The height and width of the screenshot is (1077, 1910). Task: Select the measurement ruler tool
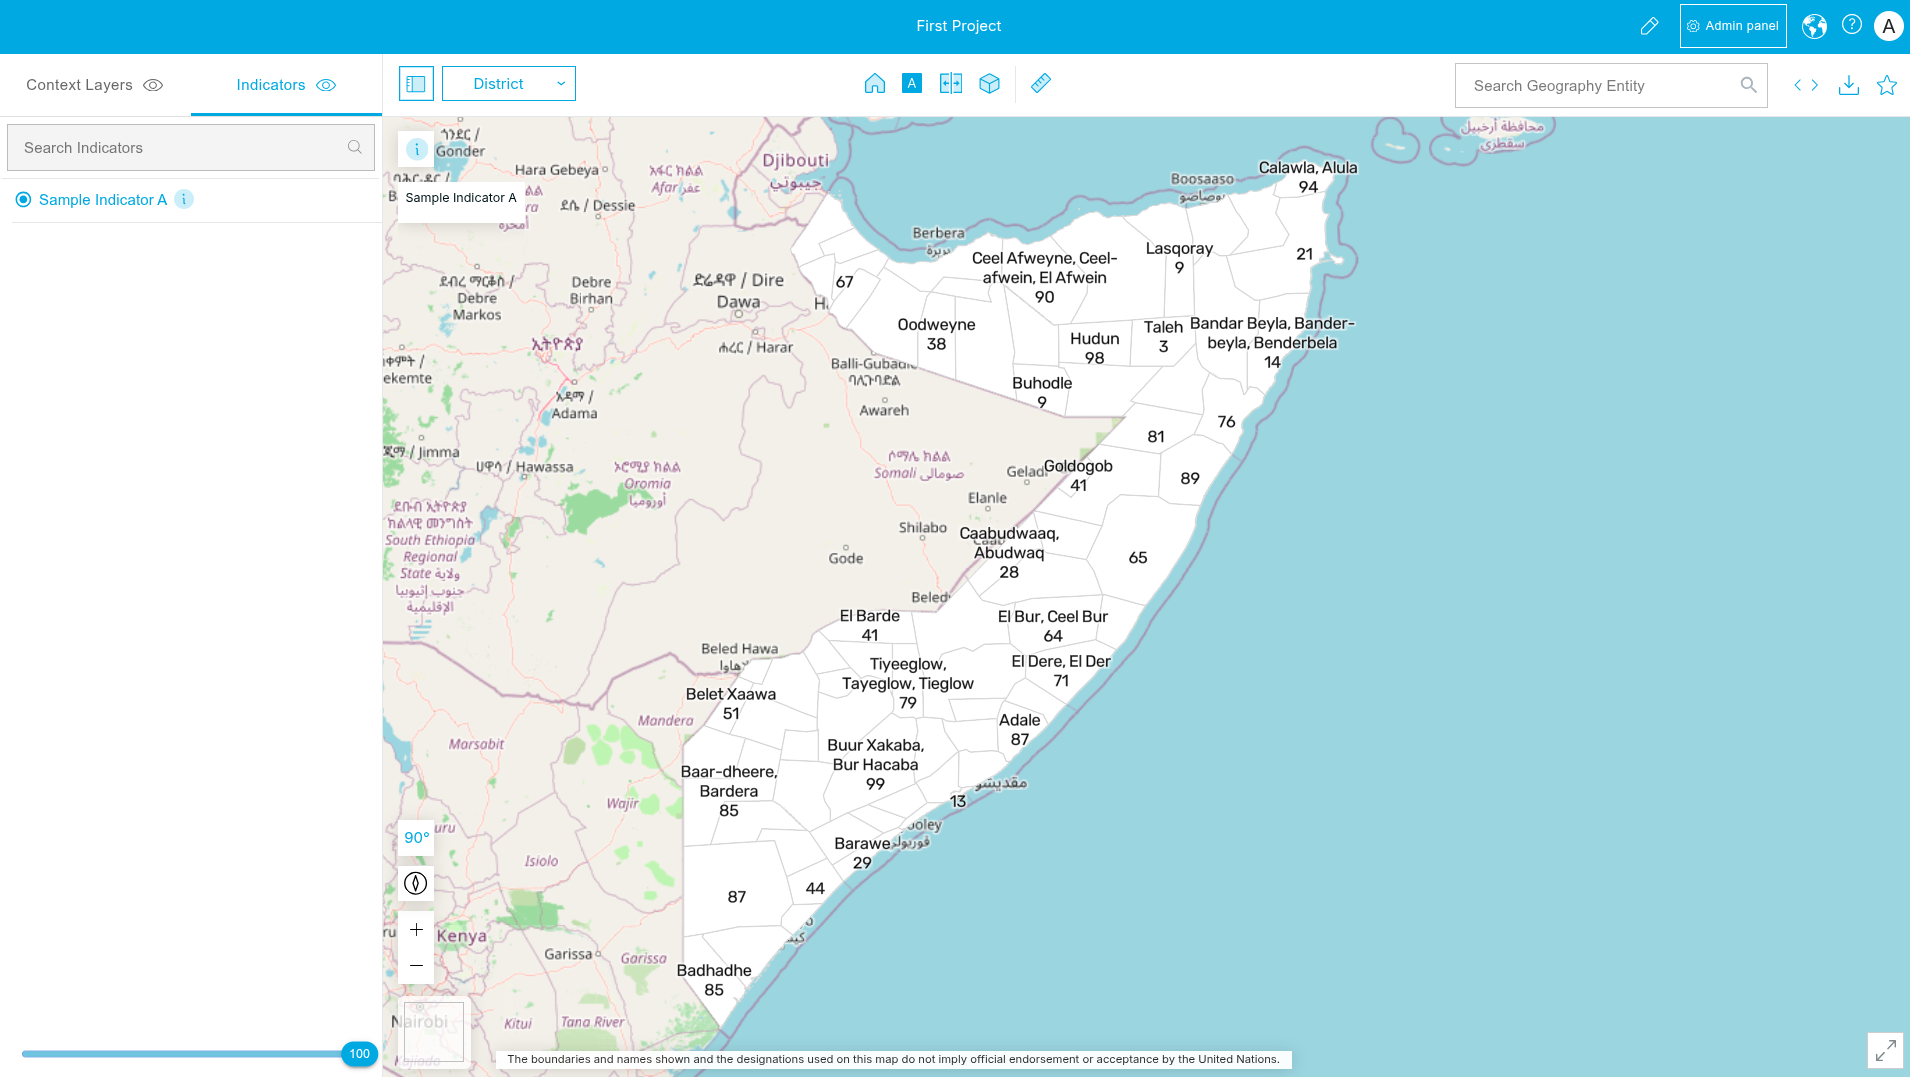coord(1041,84)
